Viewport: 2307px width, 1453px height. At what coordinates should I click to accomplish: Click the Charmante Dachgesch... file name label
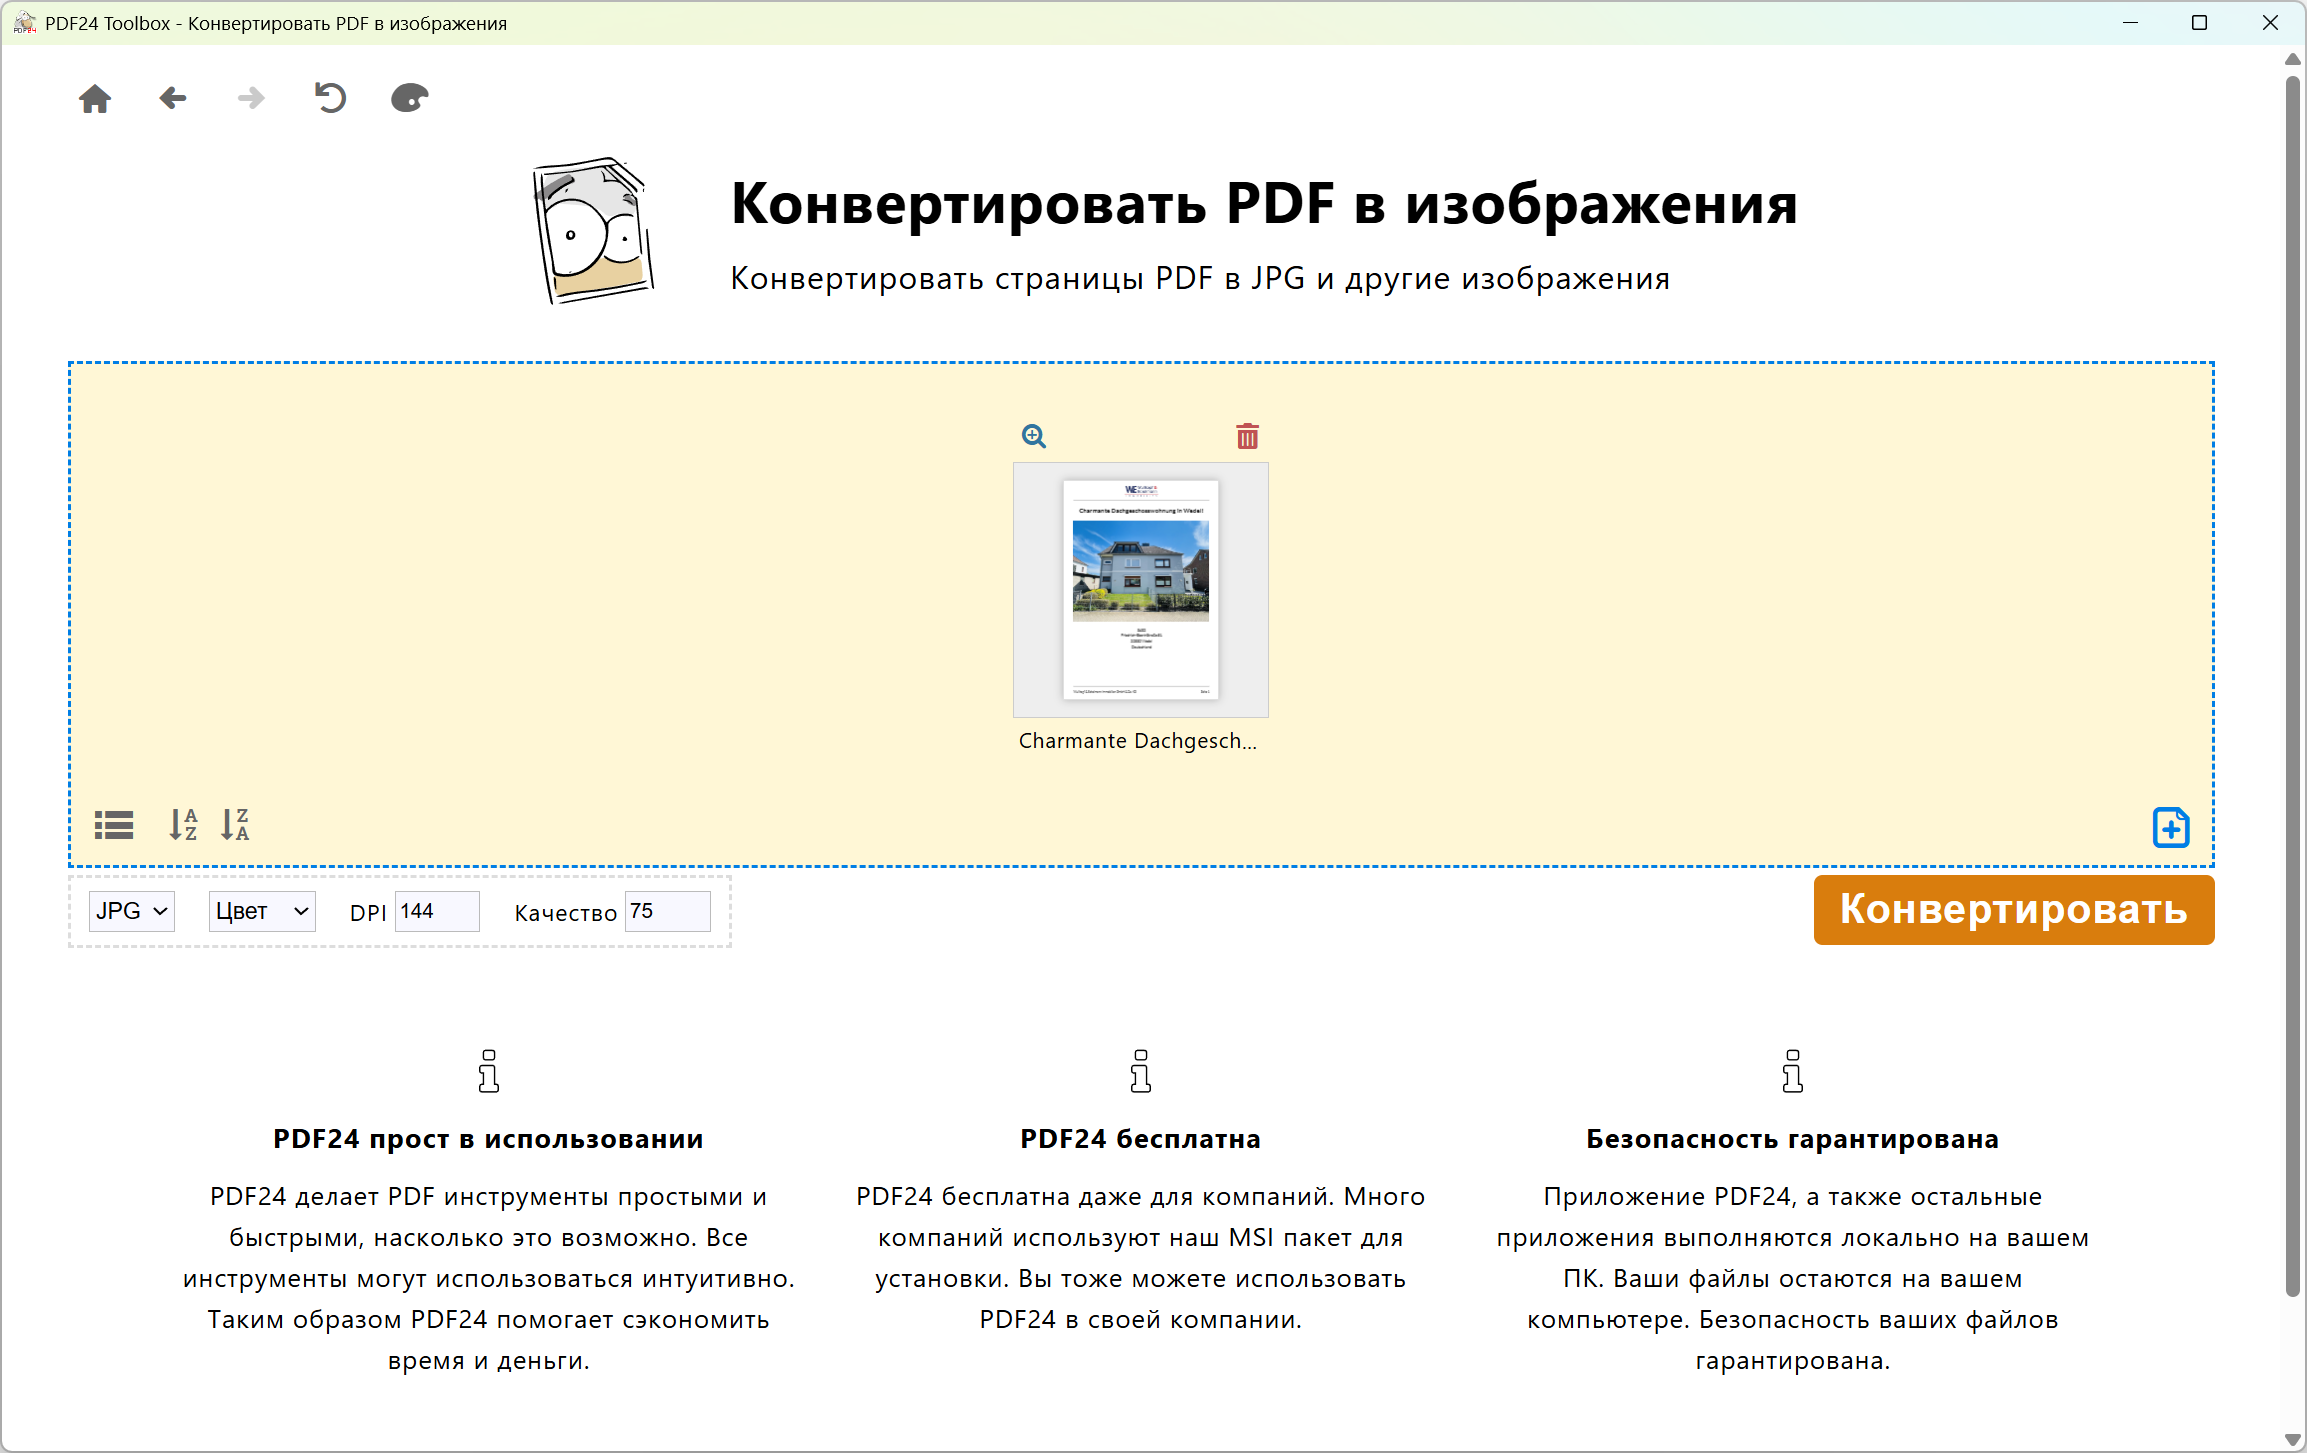[1137, 741]
